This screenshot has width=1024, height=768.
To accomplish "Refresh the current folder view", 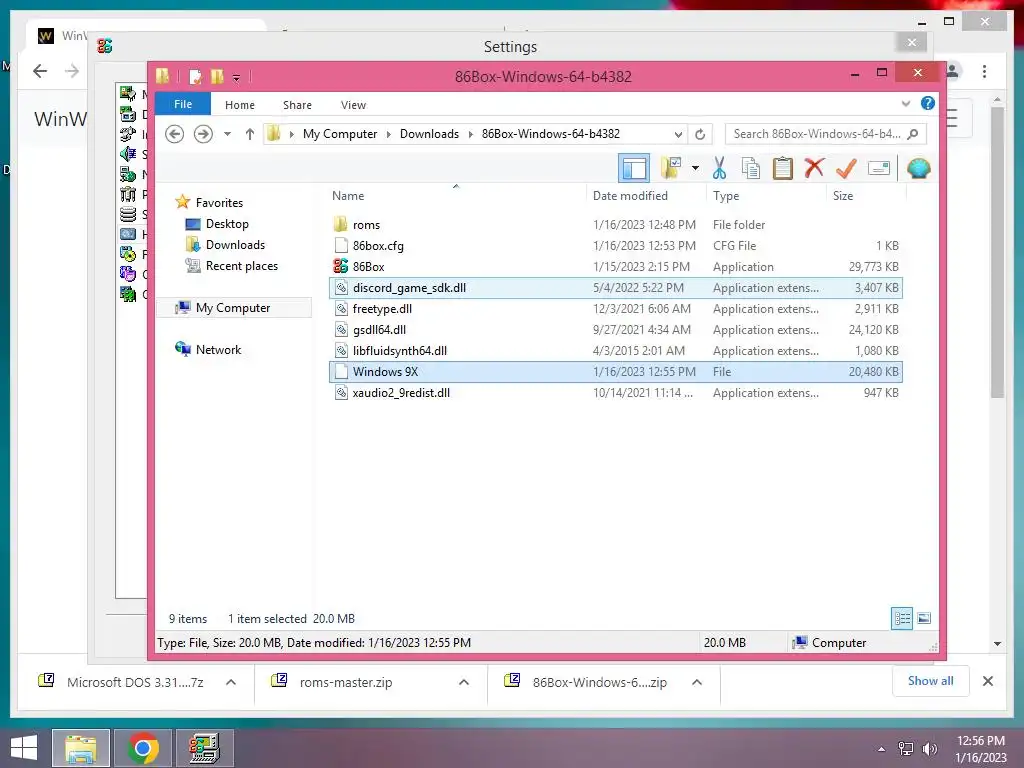I will point(700,134).
